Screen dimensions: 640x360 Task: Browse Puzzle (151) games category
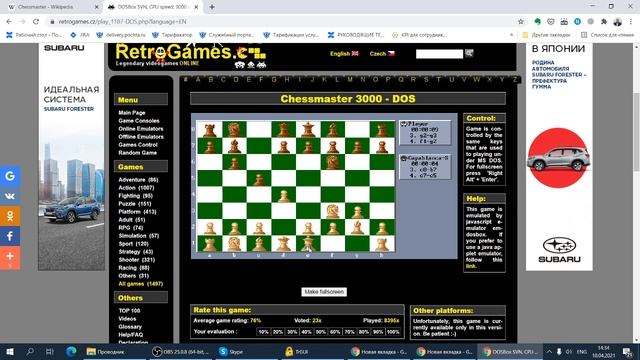135,204
